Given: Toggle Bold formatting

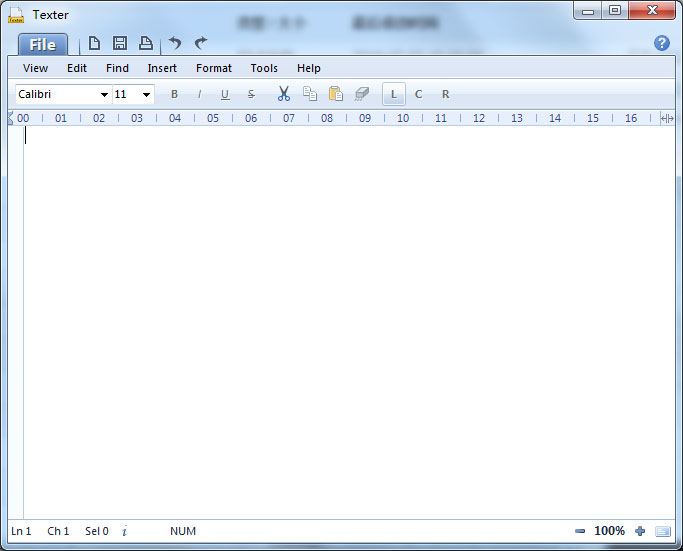Looking at the screenshot, I should point(174,94).
